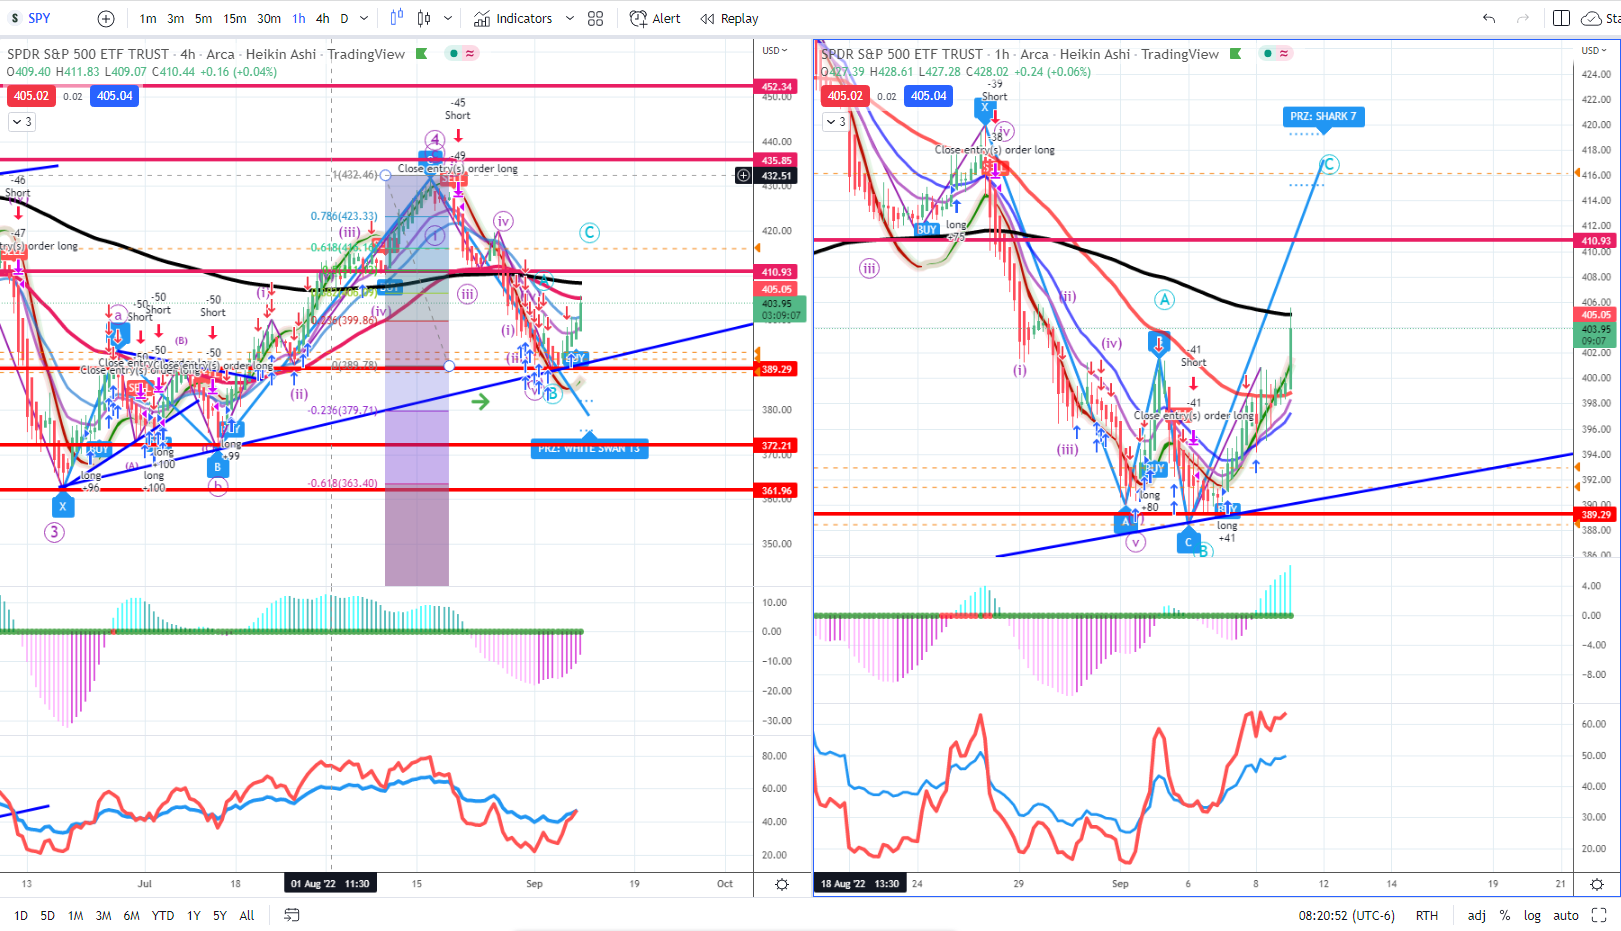Viewport: 1621px width, 931px height.
Task: Toggle percent scale mode
Action: pos(1504,915)
